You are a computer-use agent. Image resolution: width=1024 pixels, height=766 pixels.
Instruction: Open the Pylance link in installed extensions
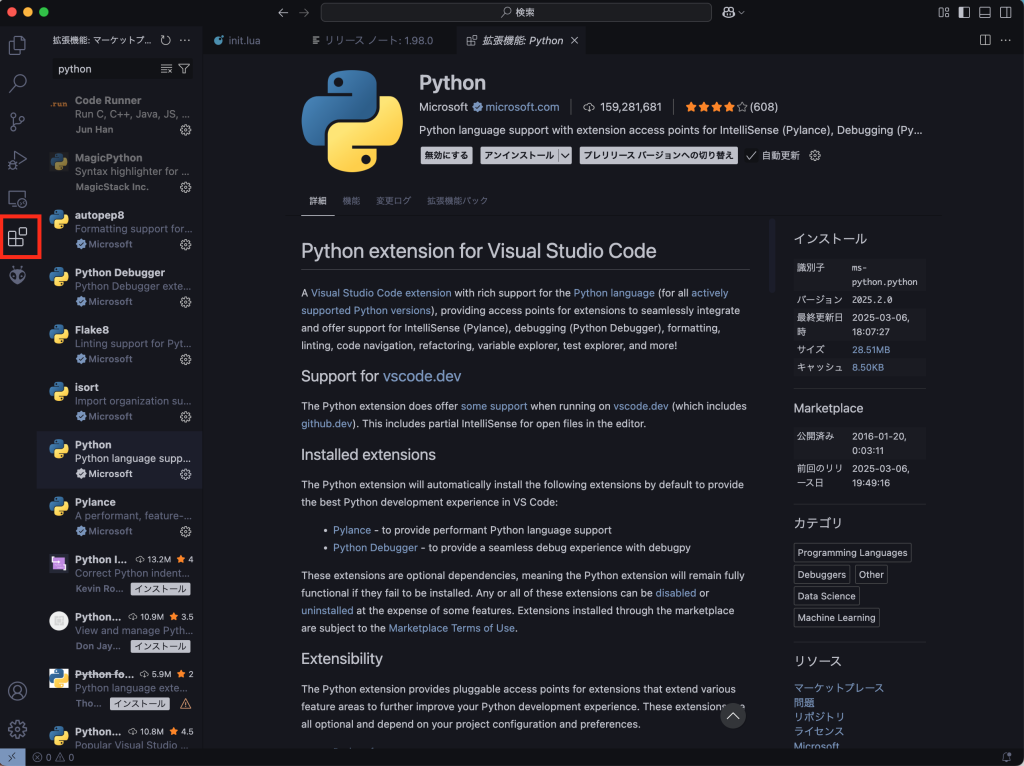point(352,530)
